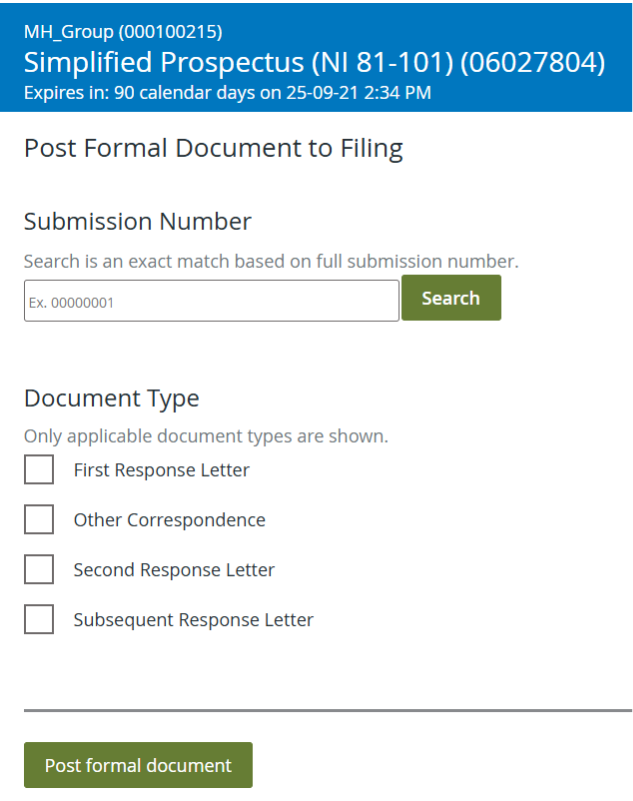Tick the First Response Letter checkbox
The width and height of the screenshot is (633, 801).
click(x=39, y=470)
